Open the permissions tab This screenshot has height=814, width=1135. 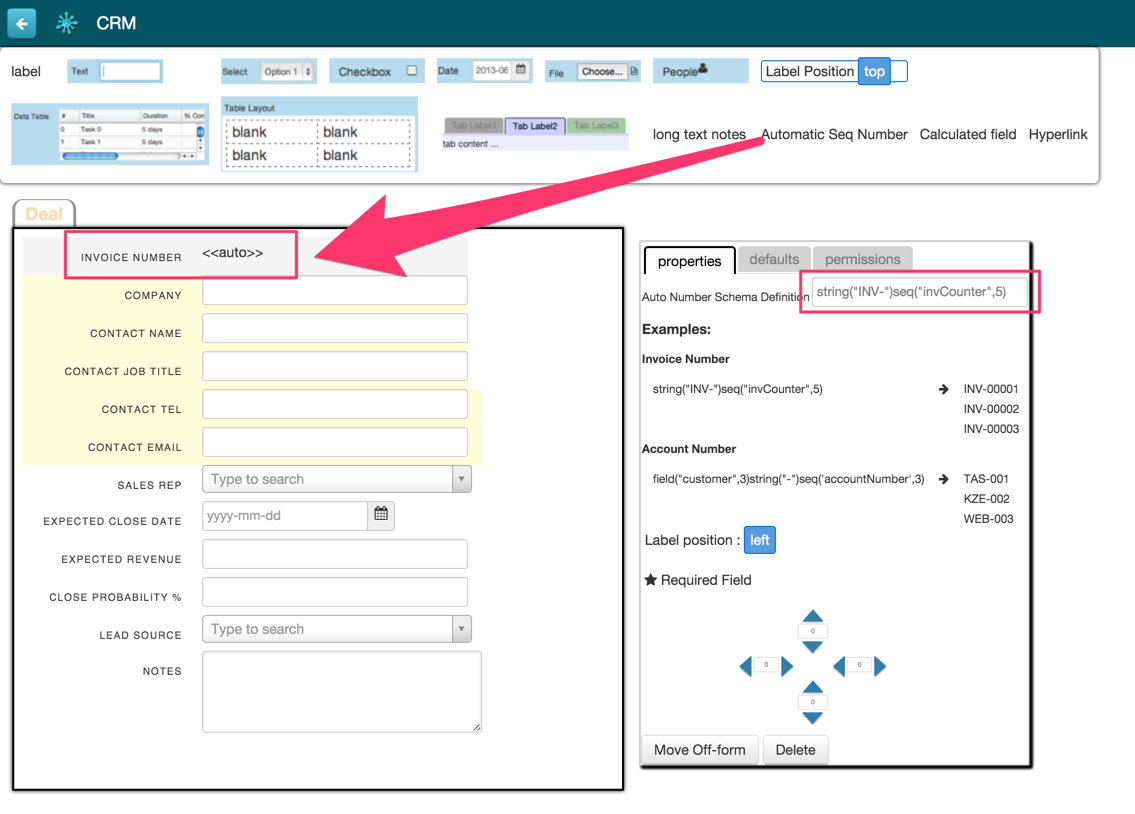click(862, 258)
